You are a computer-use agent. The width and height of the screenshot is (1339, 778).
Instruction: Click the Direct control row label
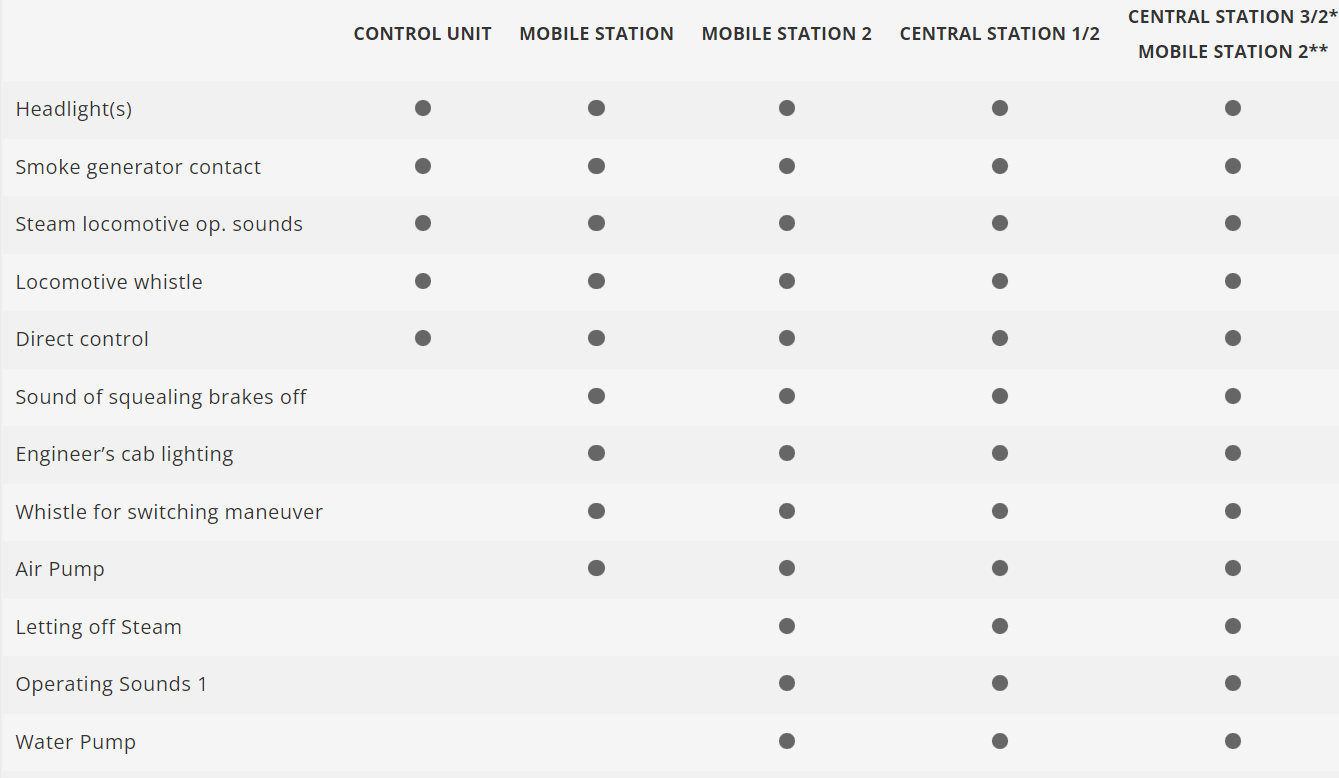[82, 339]
